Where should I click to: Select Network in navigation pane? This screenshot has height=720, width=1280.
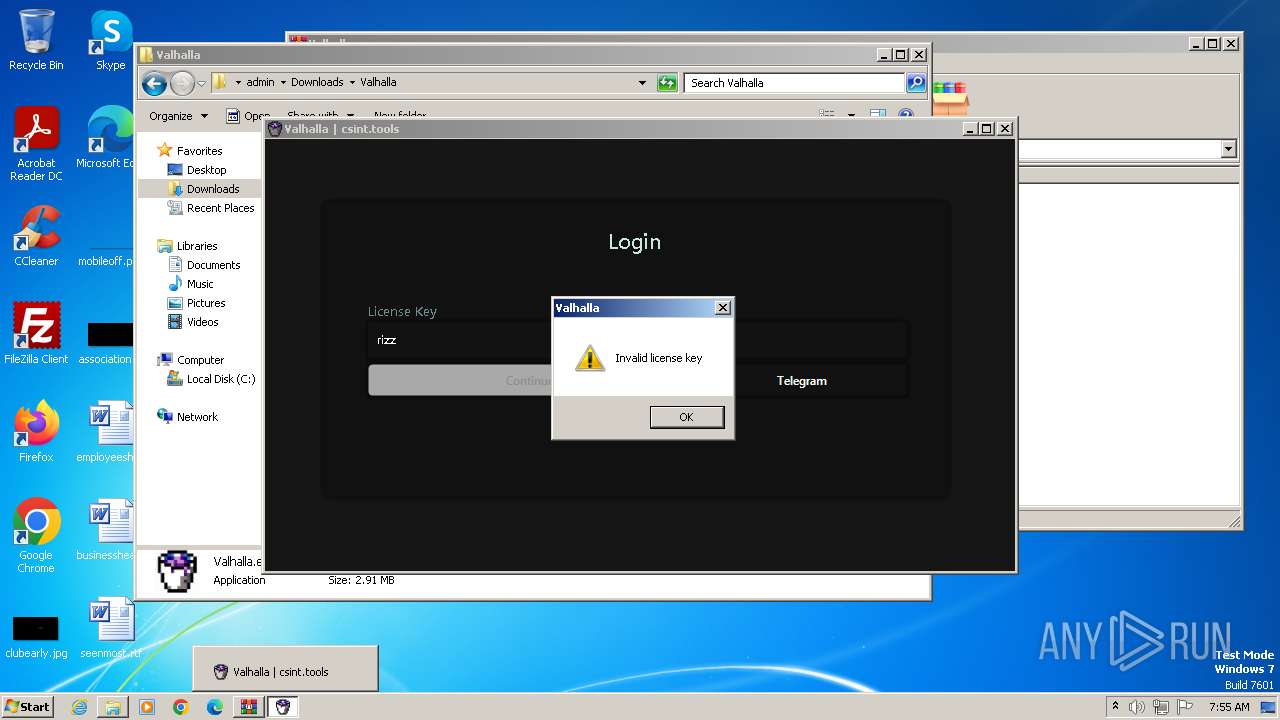(197, 417)
